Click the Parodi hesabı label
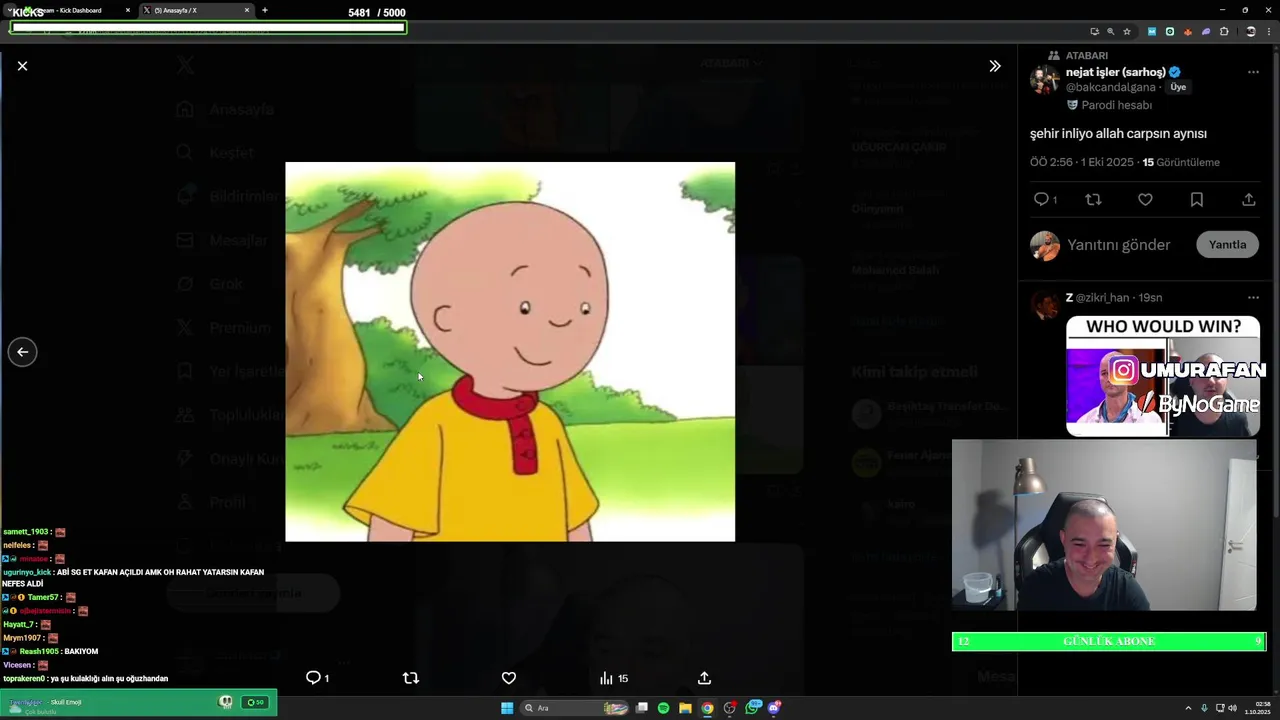The height and width of the screenshot is (720, 1280). click(1116, 105)
